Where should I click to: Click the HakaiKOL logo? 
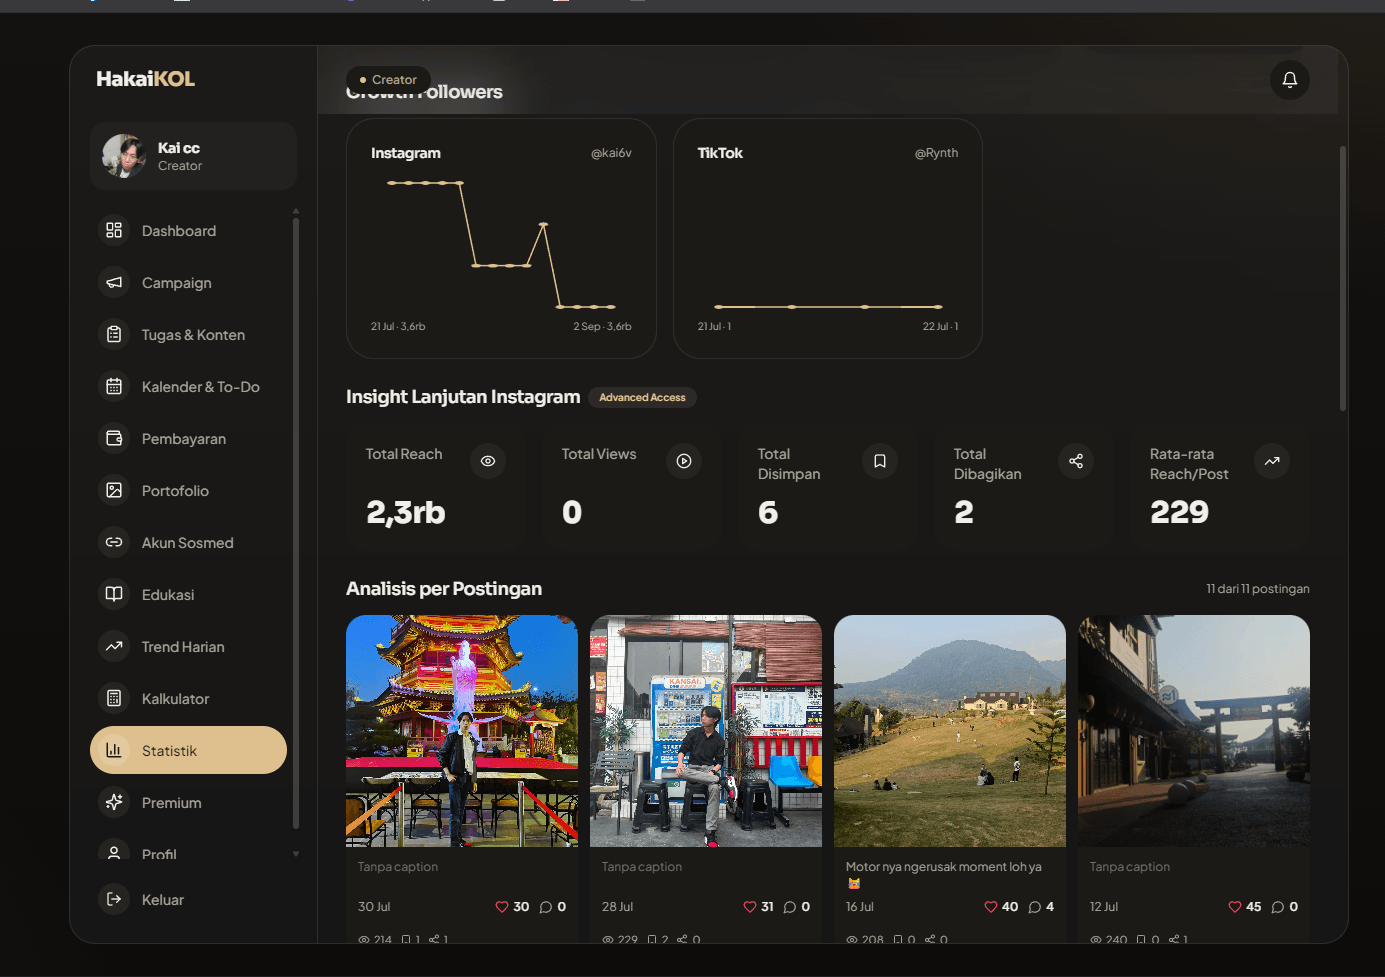[x=145, y=79]
